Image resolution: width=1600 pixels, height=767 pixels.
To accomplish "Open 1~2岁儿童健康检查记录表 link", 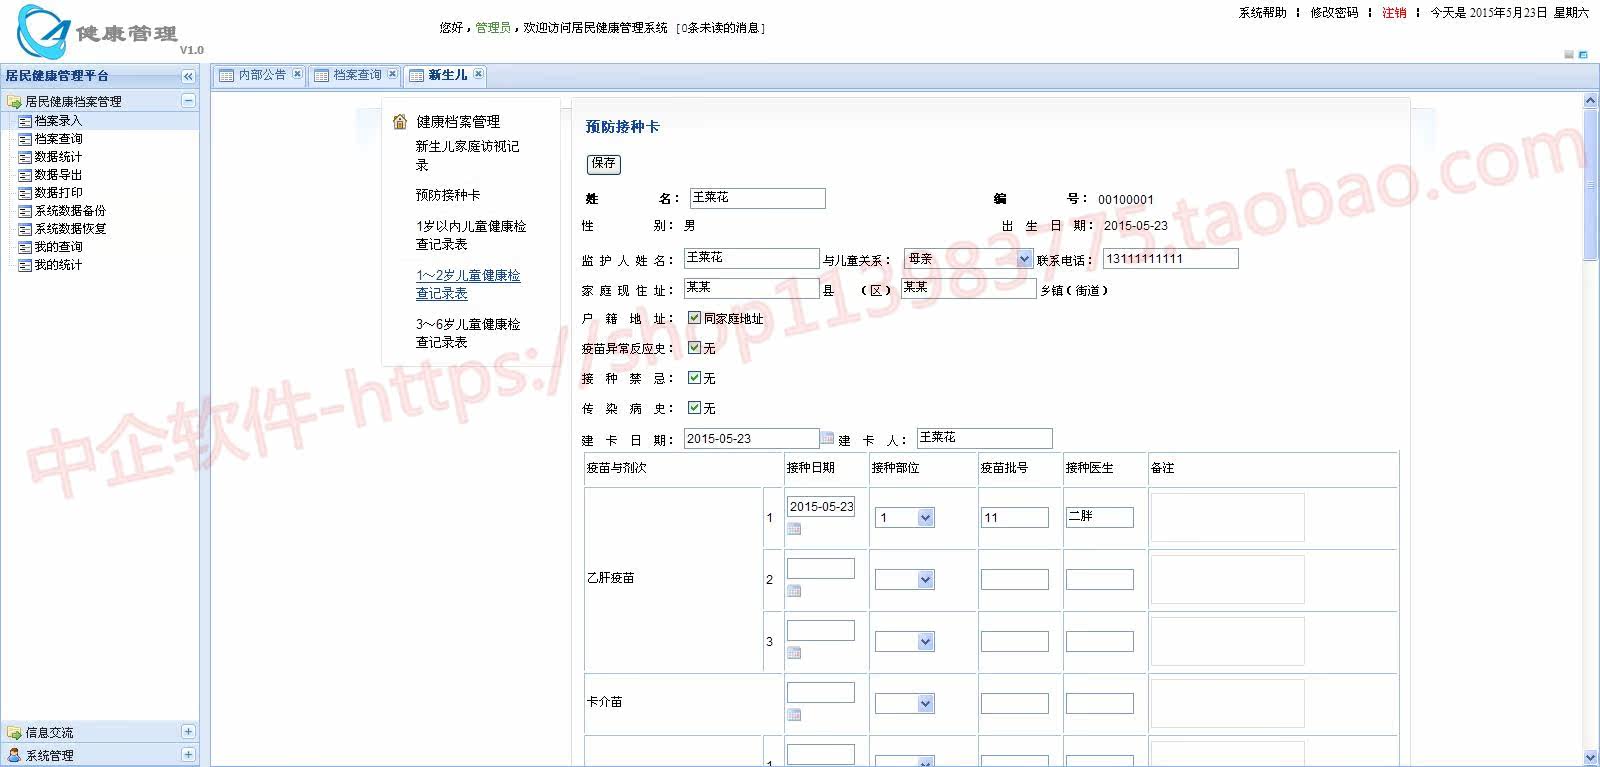I will pos(468,284).
